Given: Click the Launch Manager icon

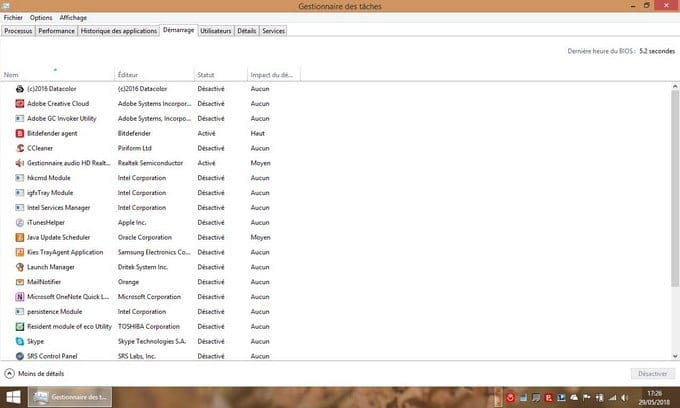Looking at the screenshot, I should click(20, 267).
